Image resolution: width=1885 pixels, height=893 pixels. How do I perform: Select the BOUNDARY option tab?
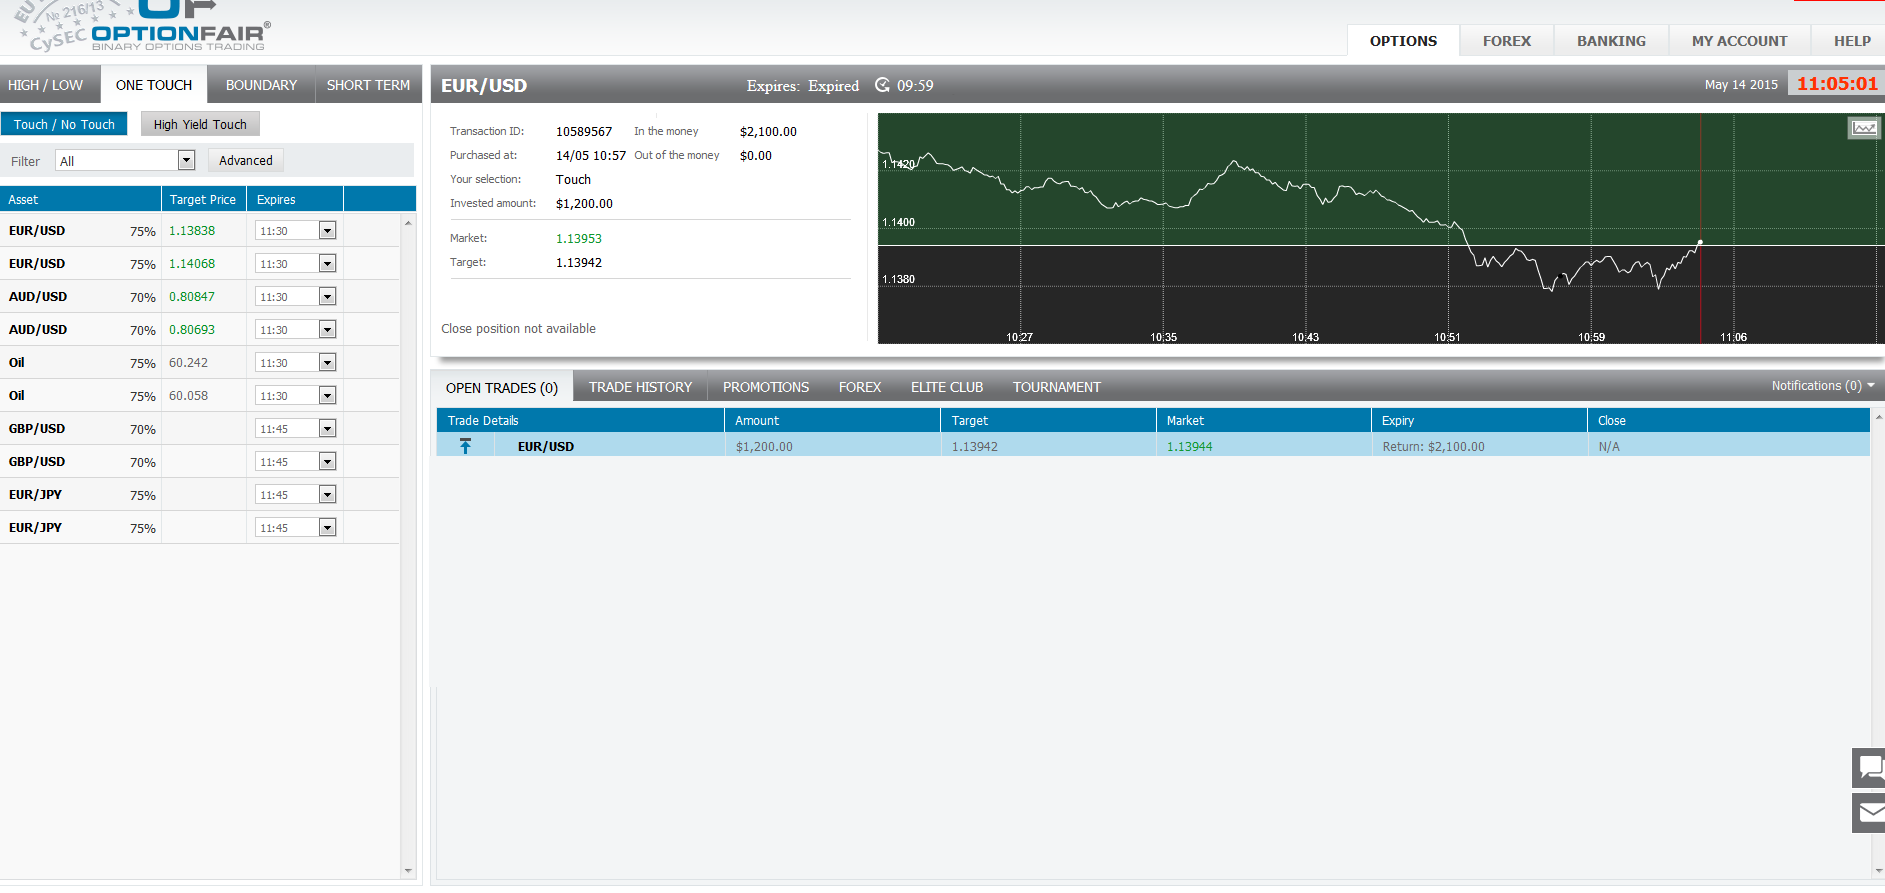tap(261, 85)
